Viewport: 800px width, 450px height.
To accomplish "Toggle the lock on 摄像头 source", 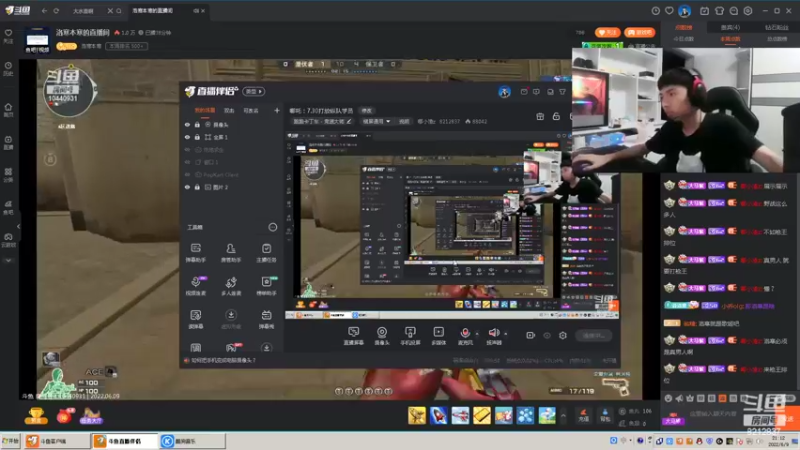I will pyautogui.click(x=197, y=124).
